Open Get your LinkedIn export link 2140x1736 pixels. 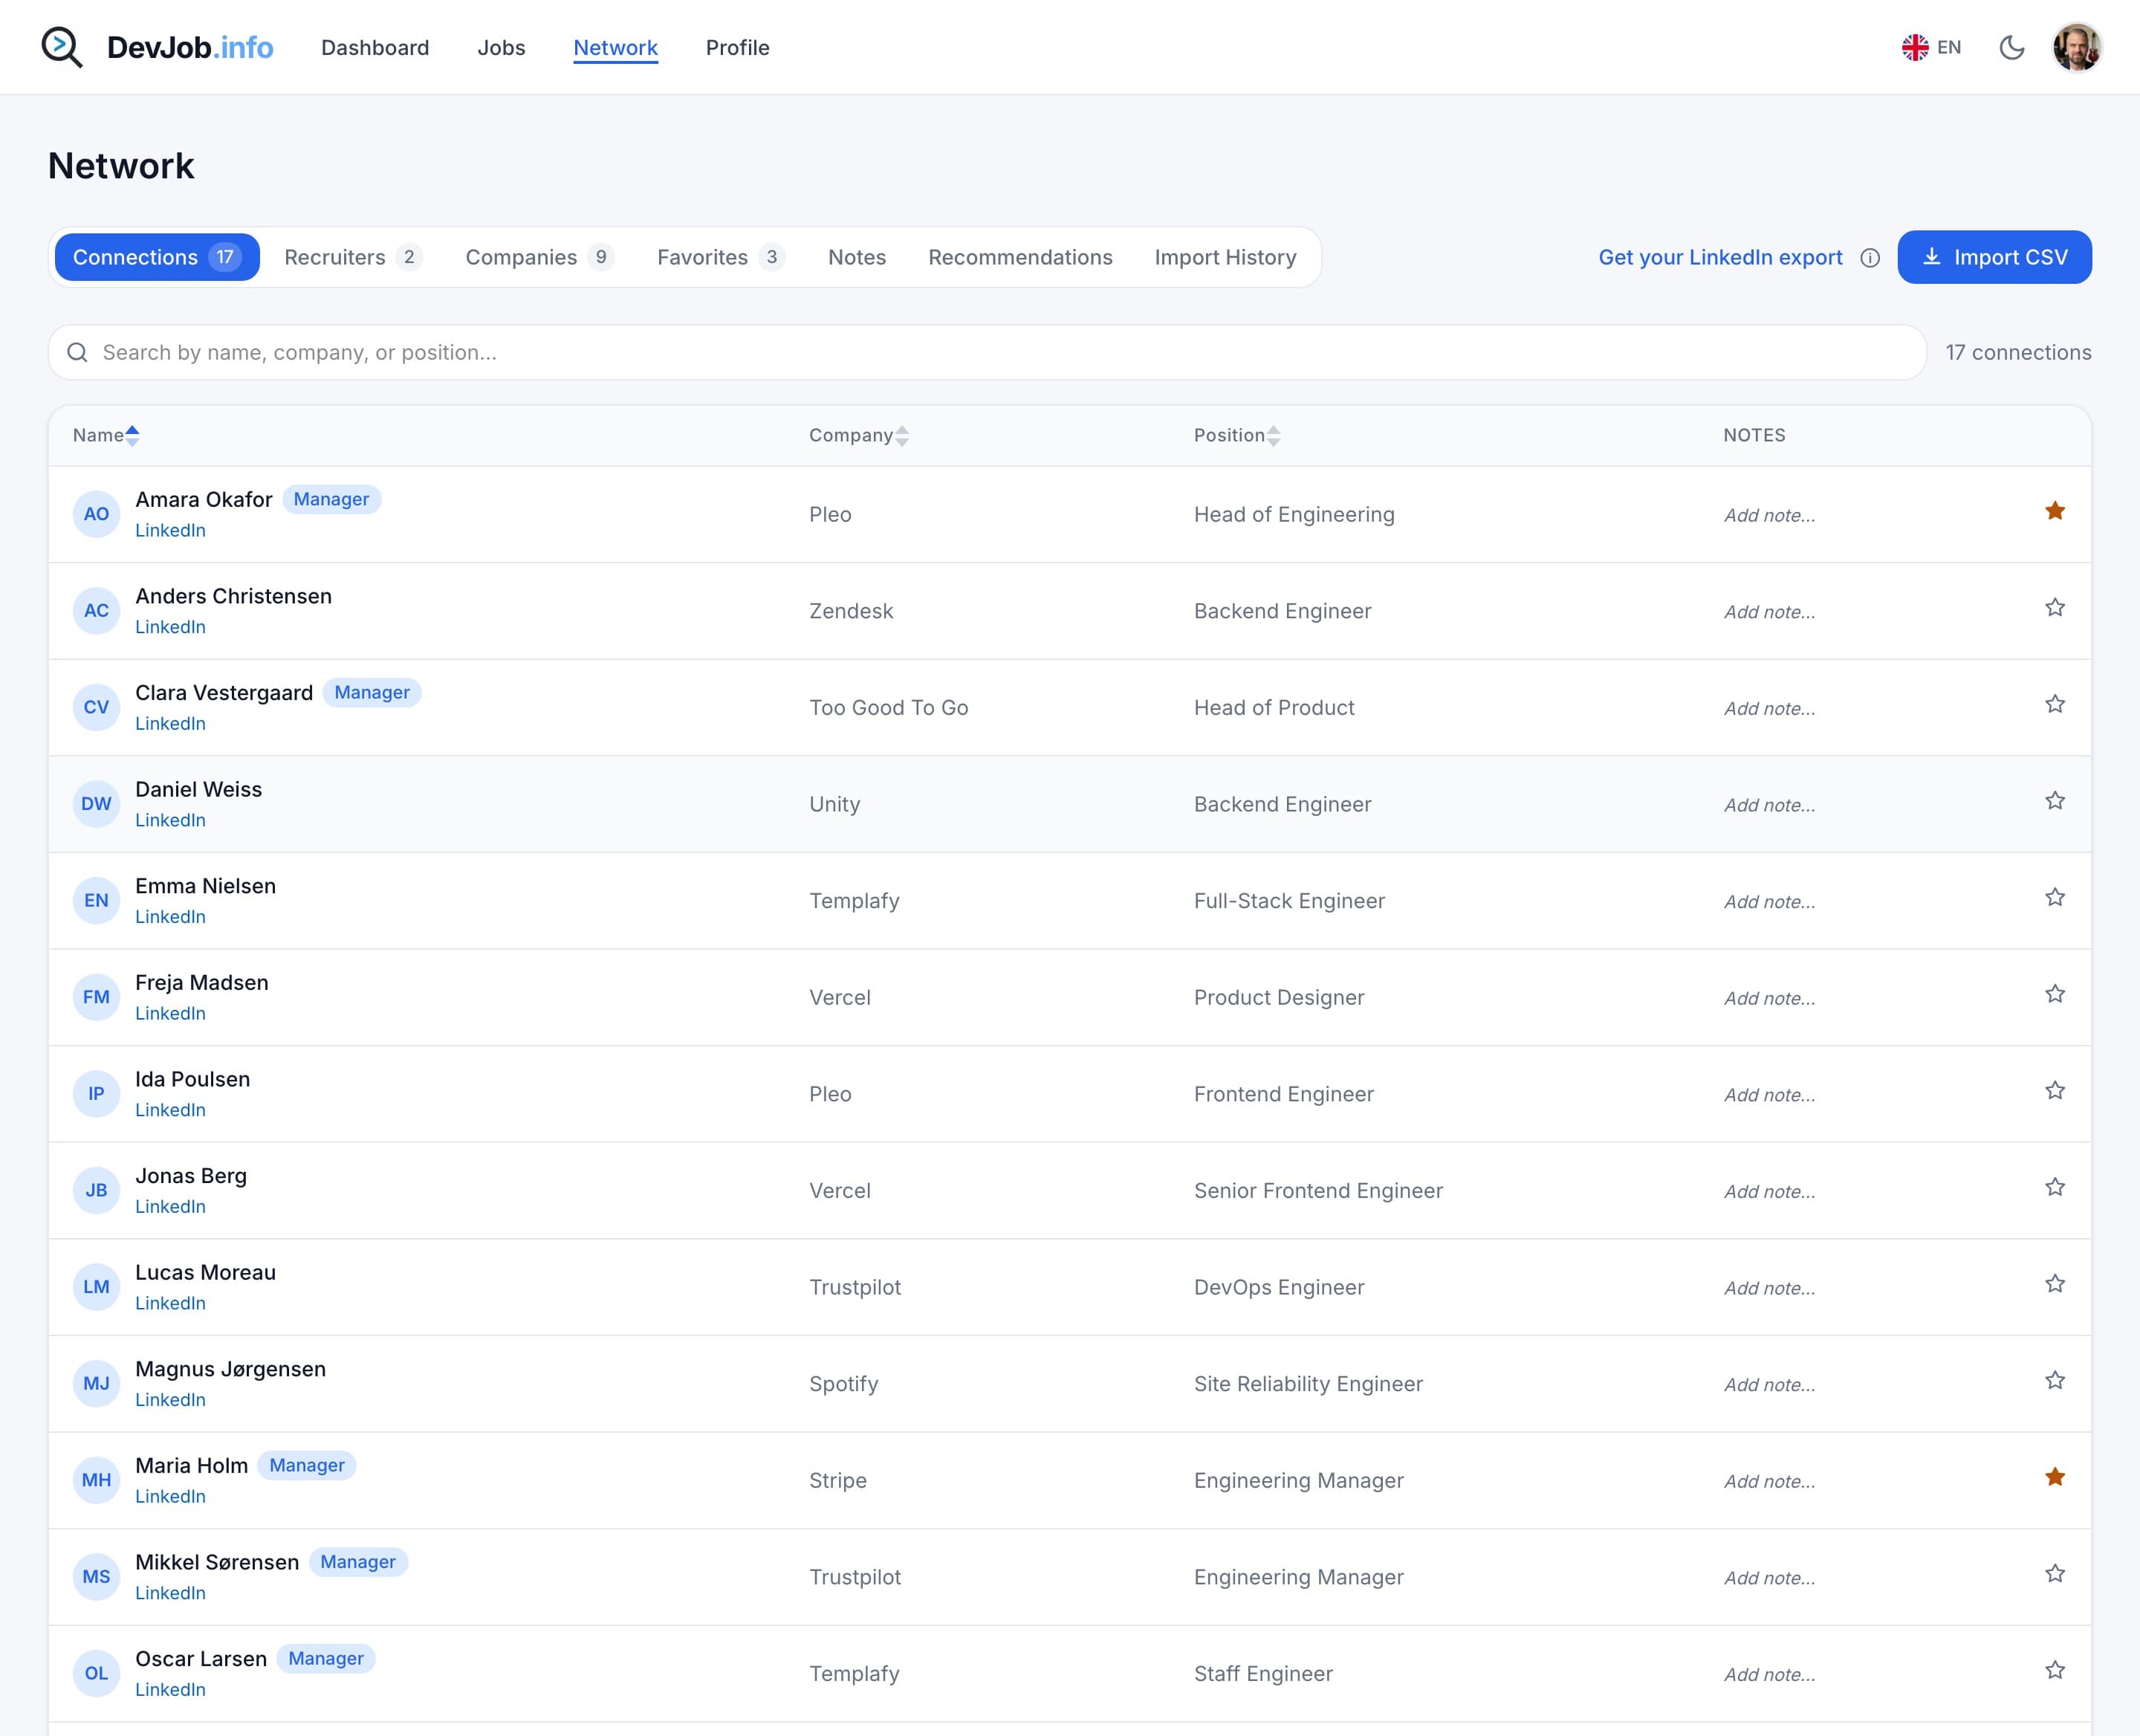coord(1720,257)
